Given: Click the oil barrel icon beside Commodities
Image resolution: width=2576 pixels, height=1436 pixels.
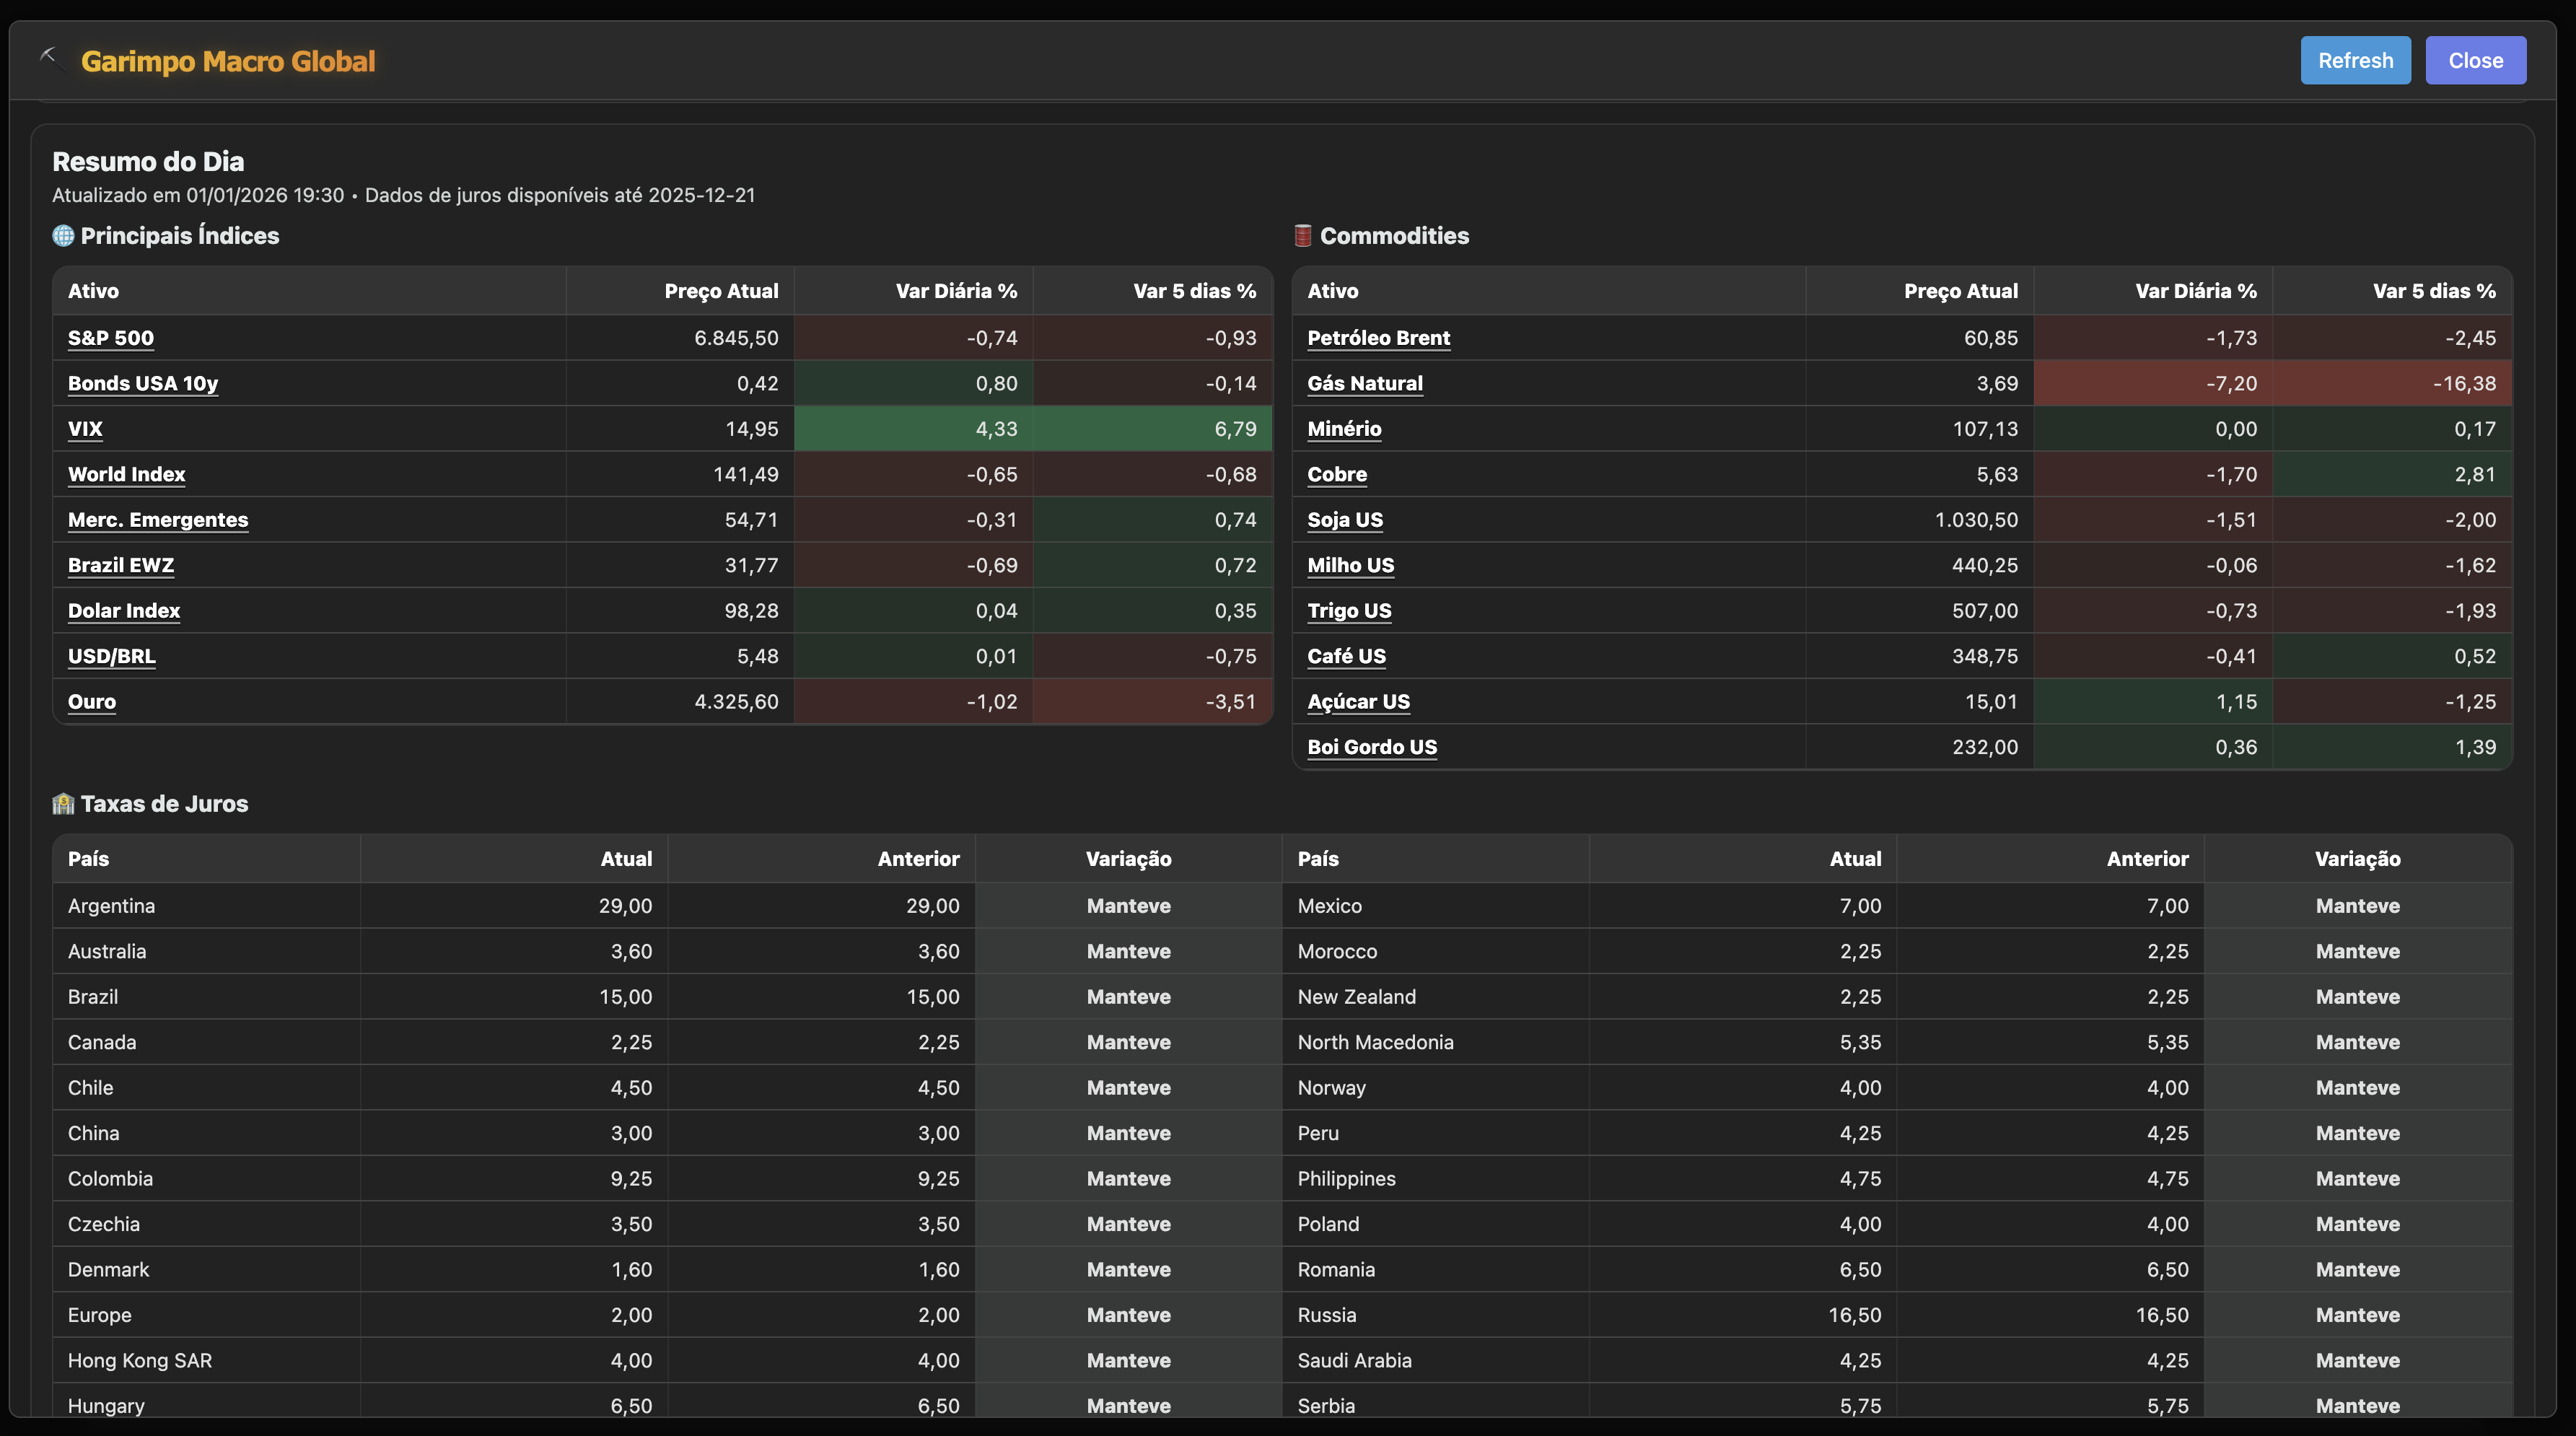Looking at the screenshot, I should point(1302,236).
